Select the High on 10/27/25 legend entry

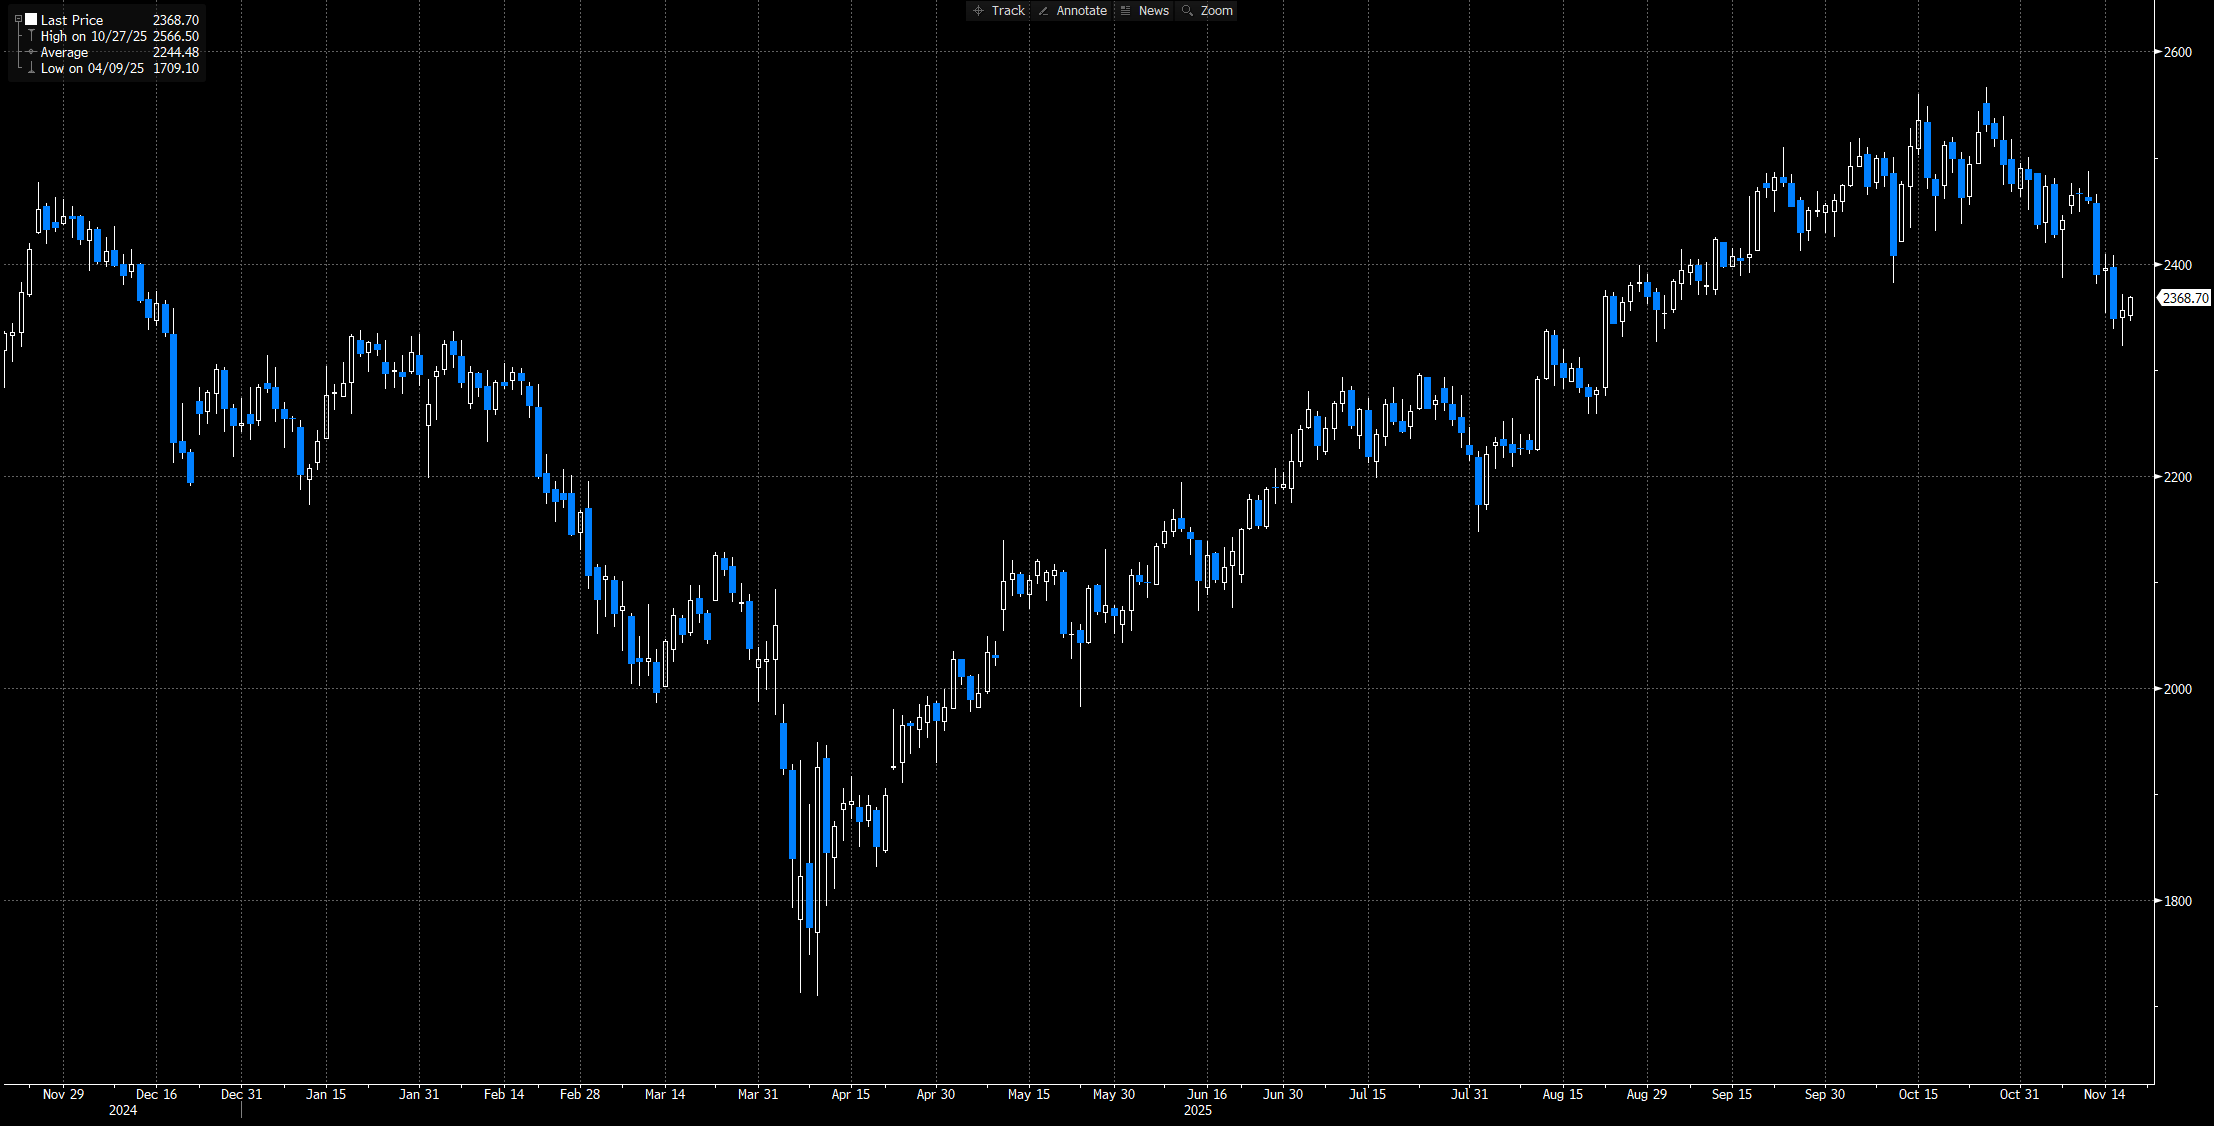click(93, 36)
